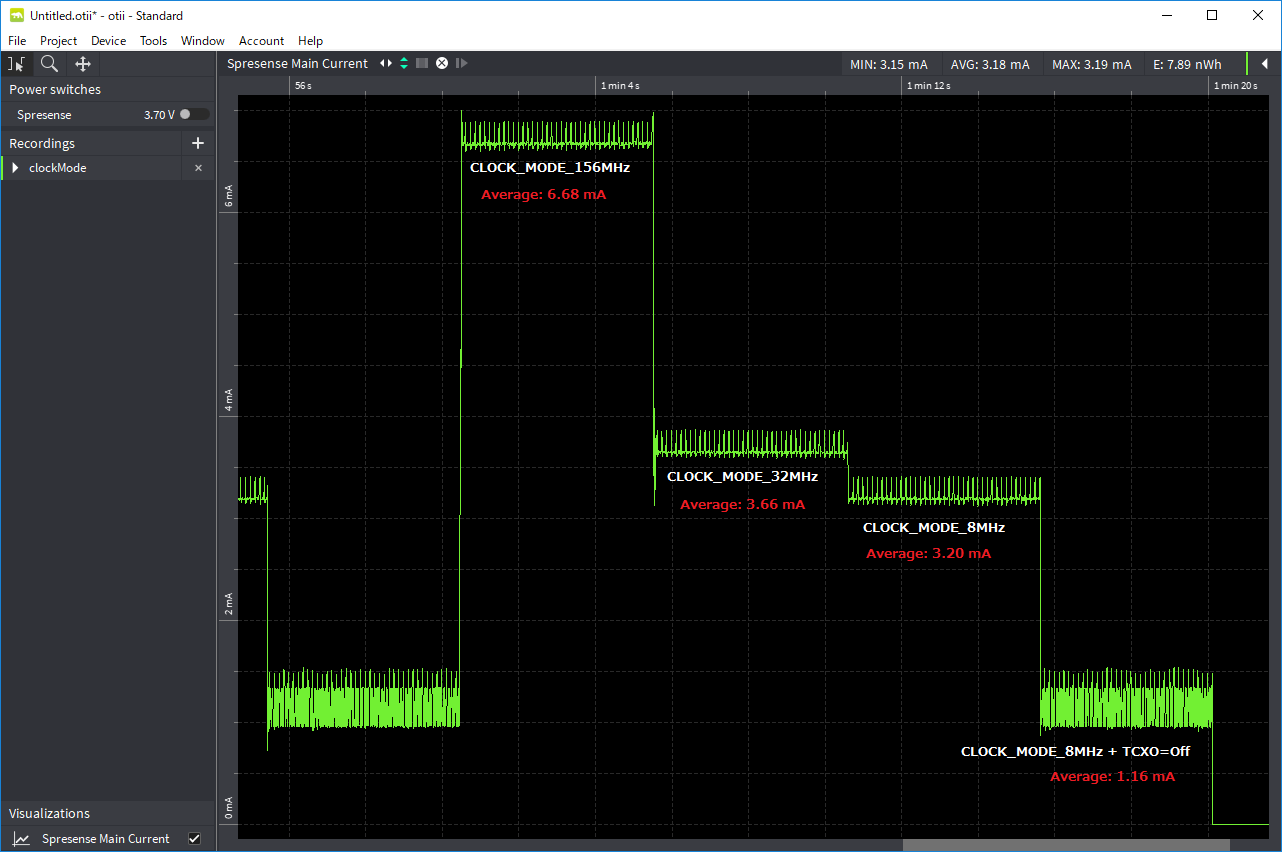Collapse side panel with left triangle arrow
The height and width of the screenshot is (852, 1282).
[x=1264, y=64]
